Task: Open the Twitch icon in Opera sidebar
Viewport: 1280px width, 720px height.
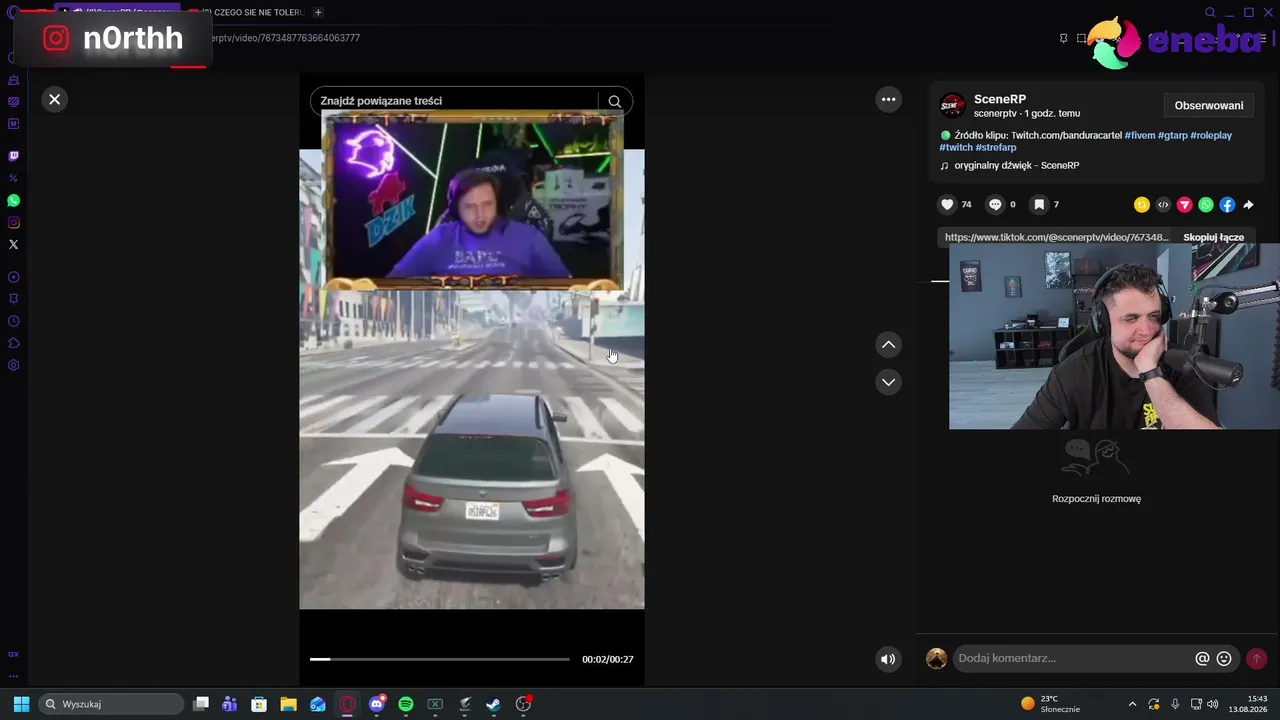Action: pos(14,156)
